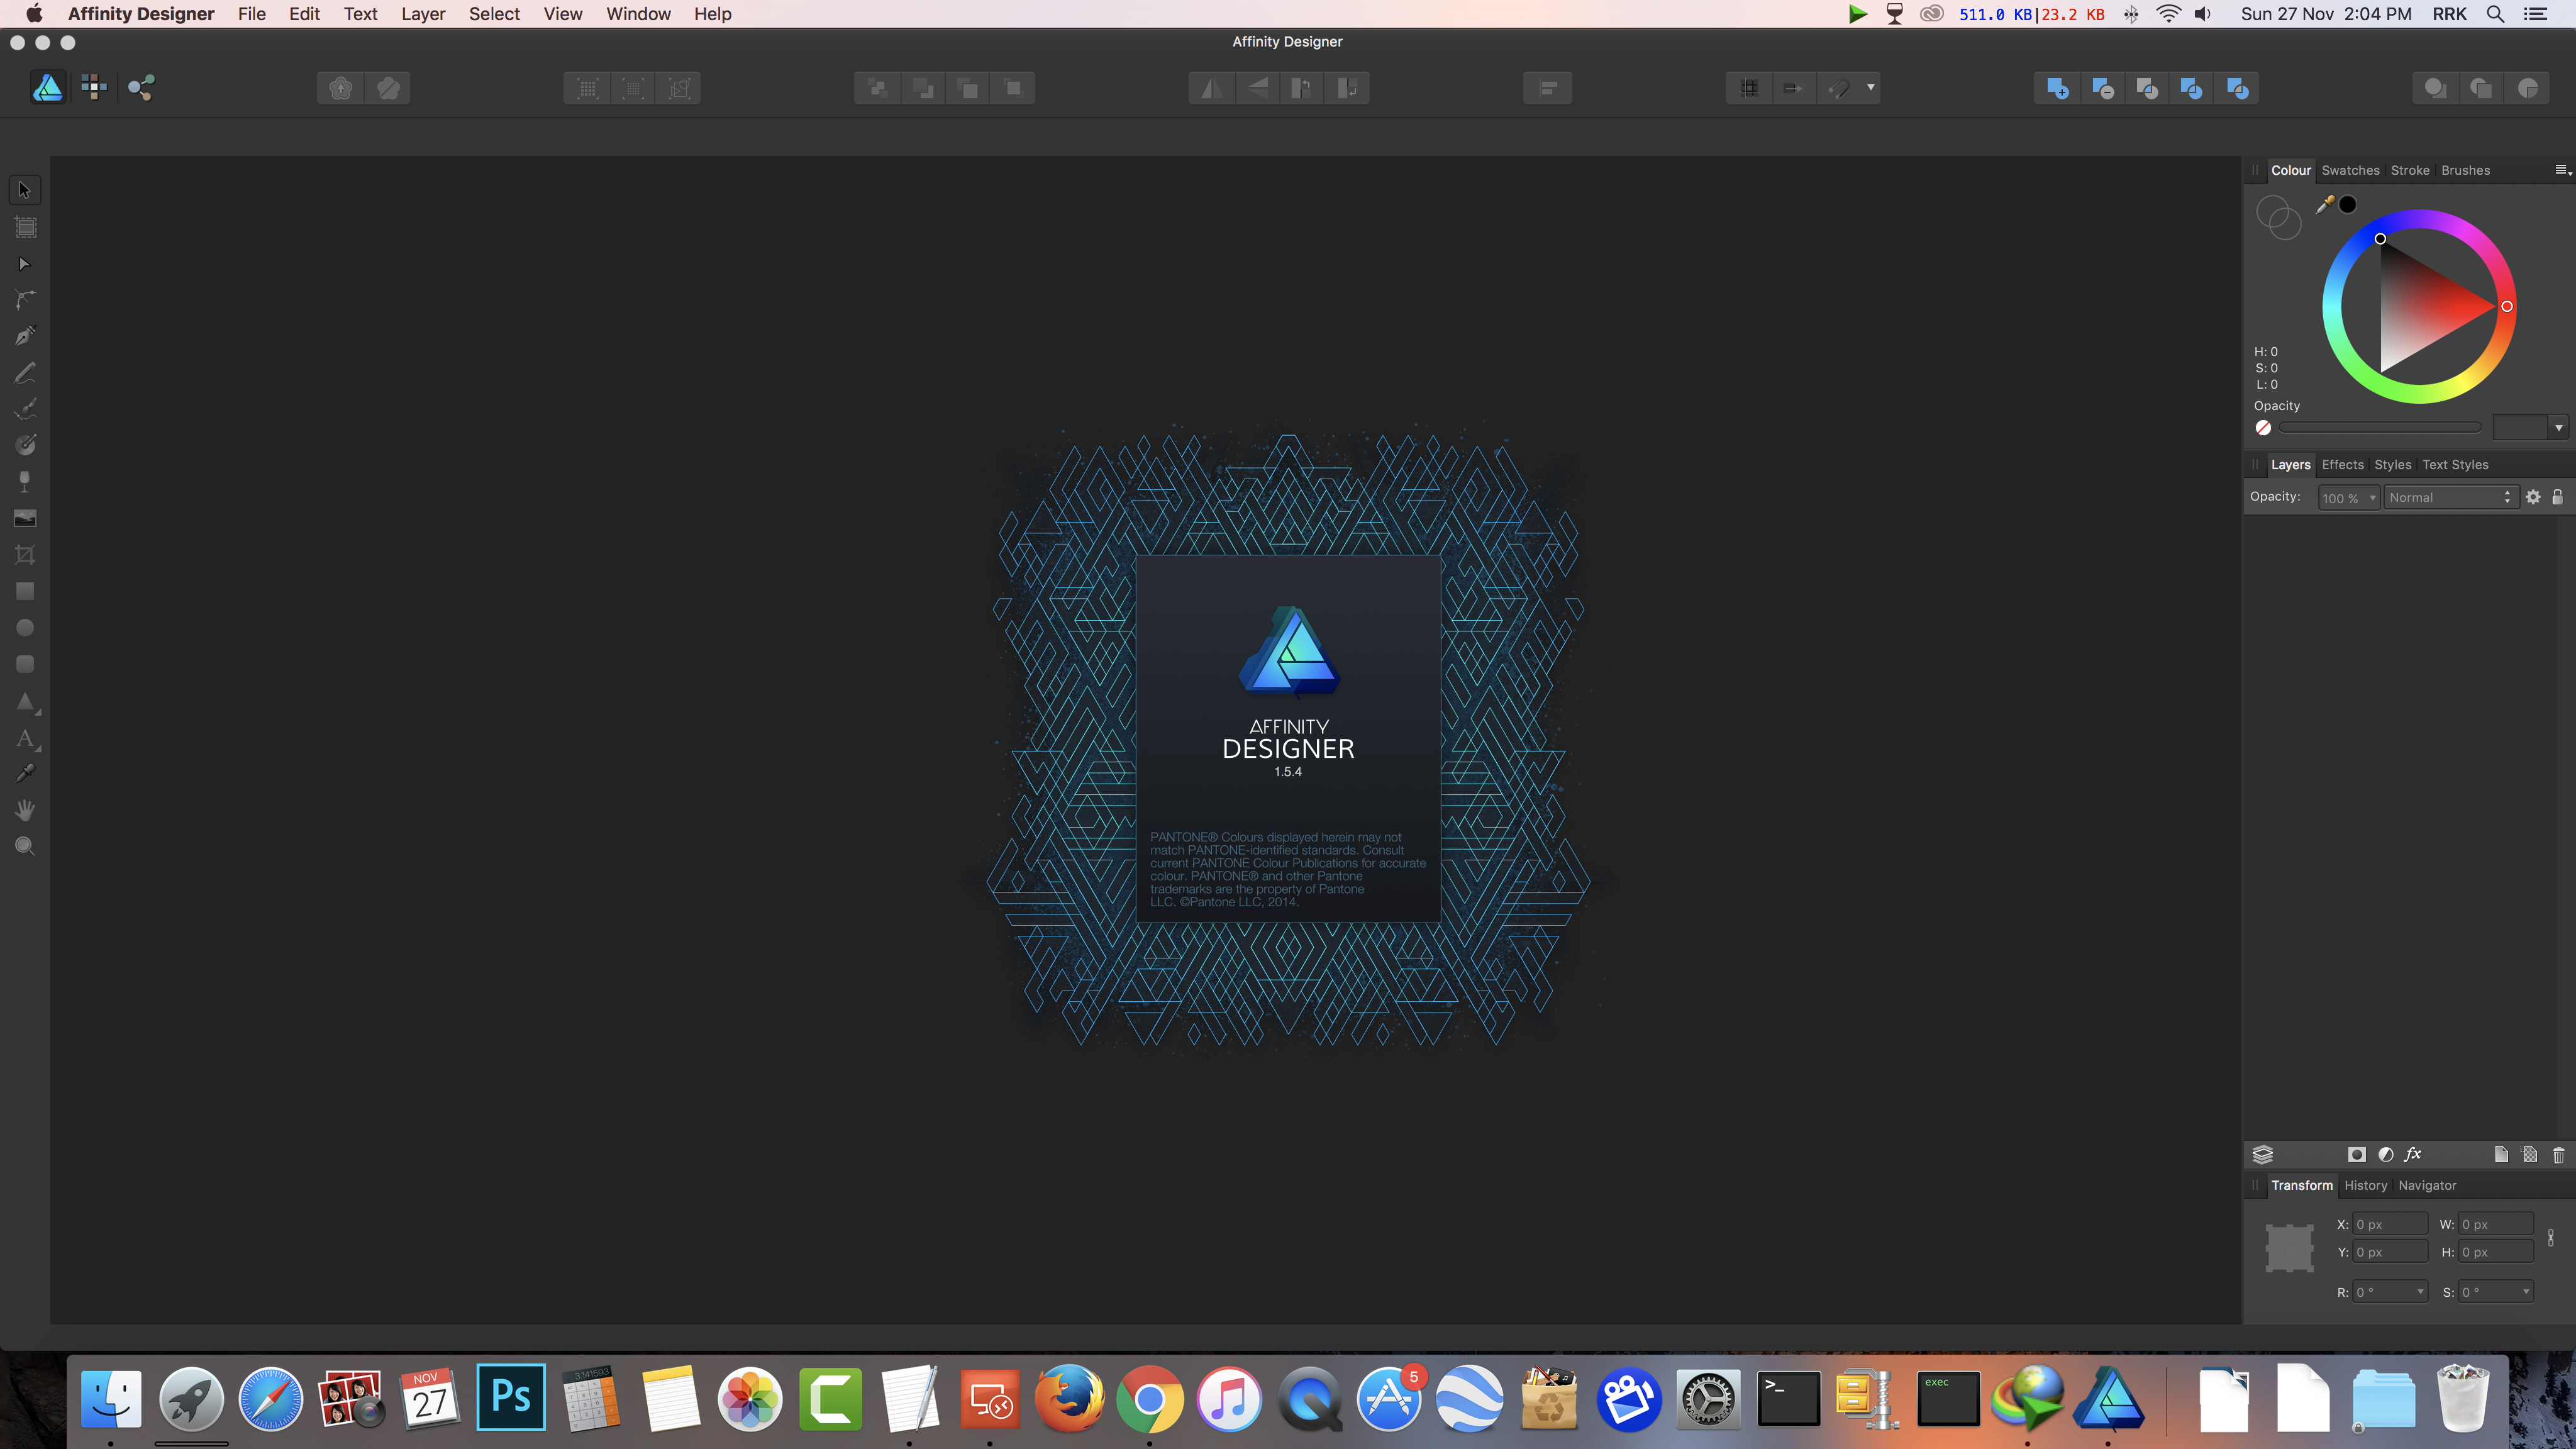
Task: Click the delete layer trash icon
Action: (x=2559, y=1154)
